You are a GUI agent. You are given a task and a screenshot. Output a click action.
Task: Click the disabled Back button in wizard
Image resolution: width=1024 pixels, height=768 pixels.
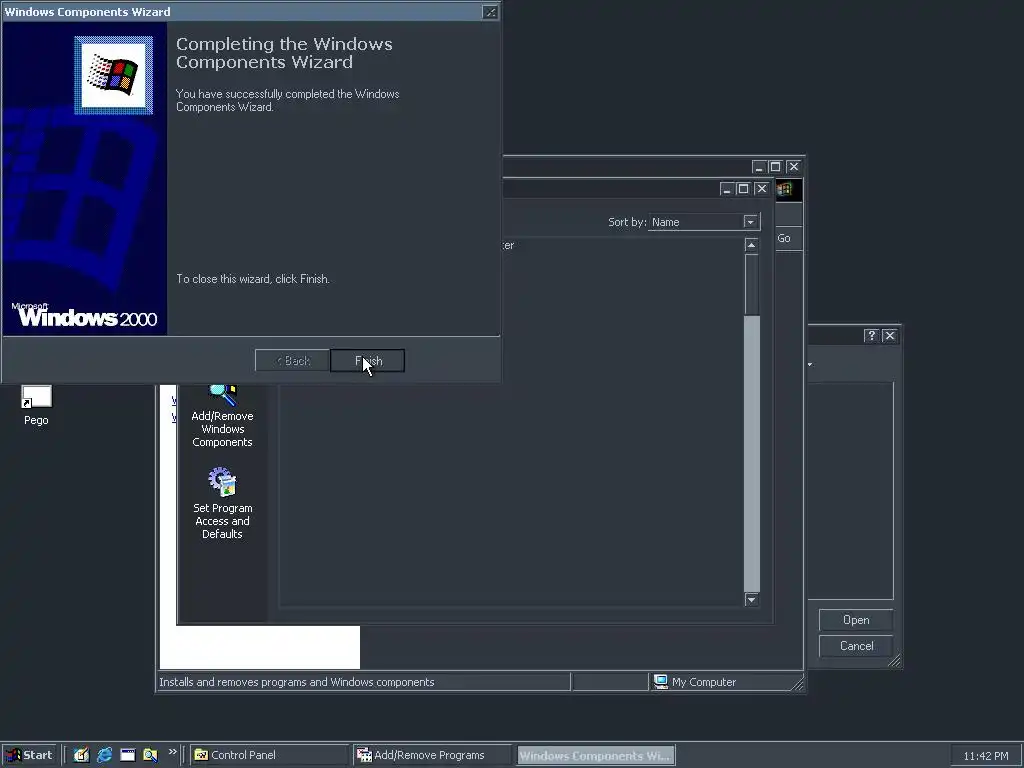(x=292, y=360)
